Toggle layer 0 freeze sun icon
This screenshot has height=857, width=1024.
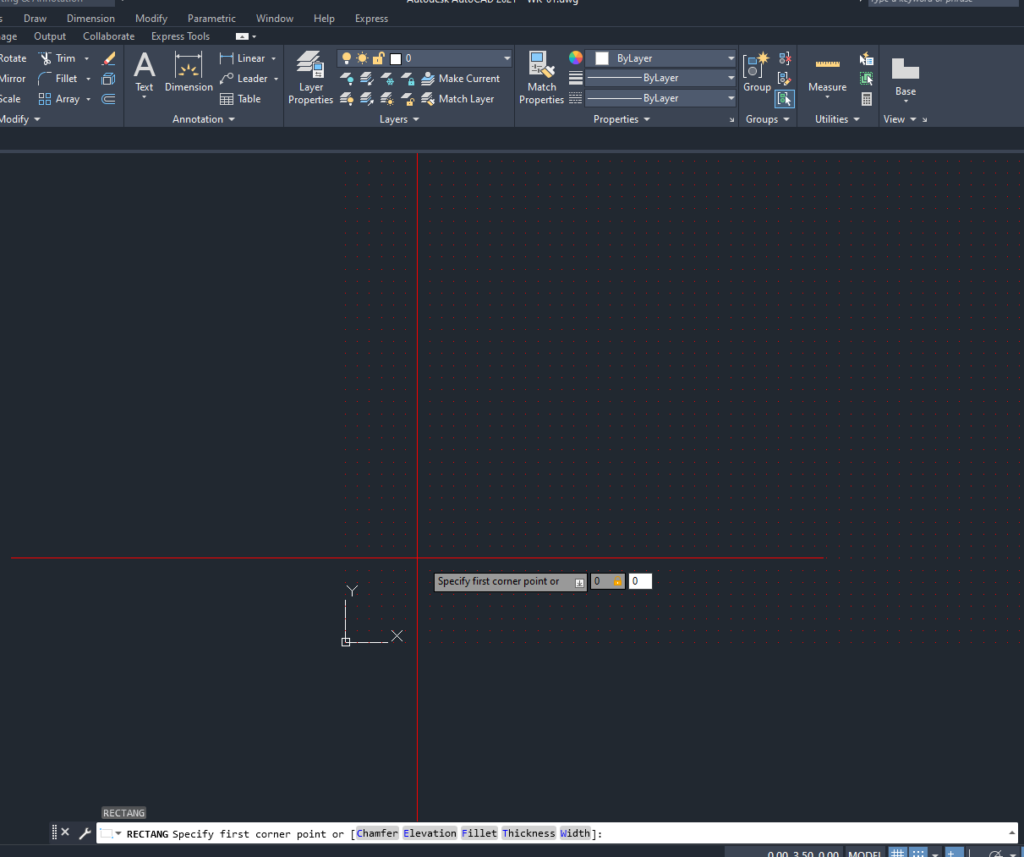tap(362, 58)
